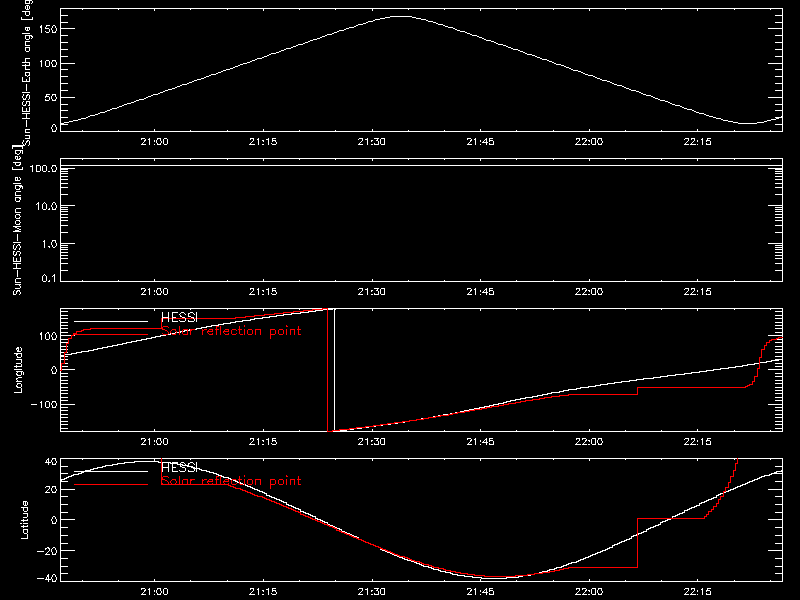Viewport: 800px width, 600px height.
Task: Click the "0" tick on Earth angle axis
Action: click(54, 128)
